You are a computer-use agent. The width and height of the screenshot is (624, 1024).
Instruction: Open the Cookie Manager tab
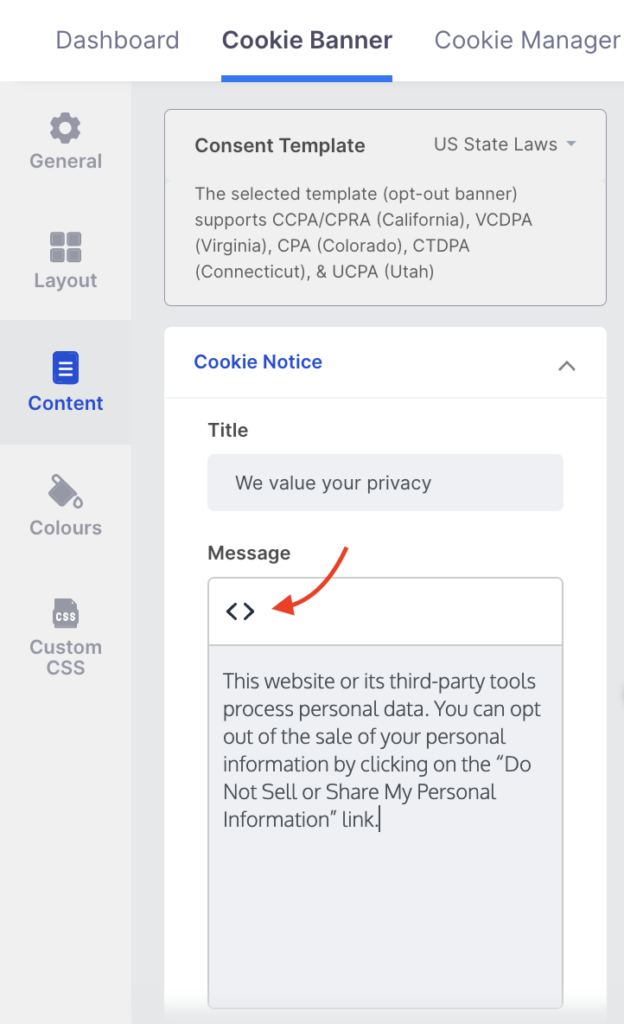(x=527, y=40)
